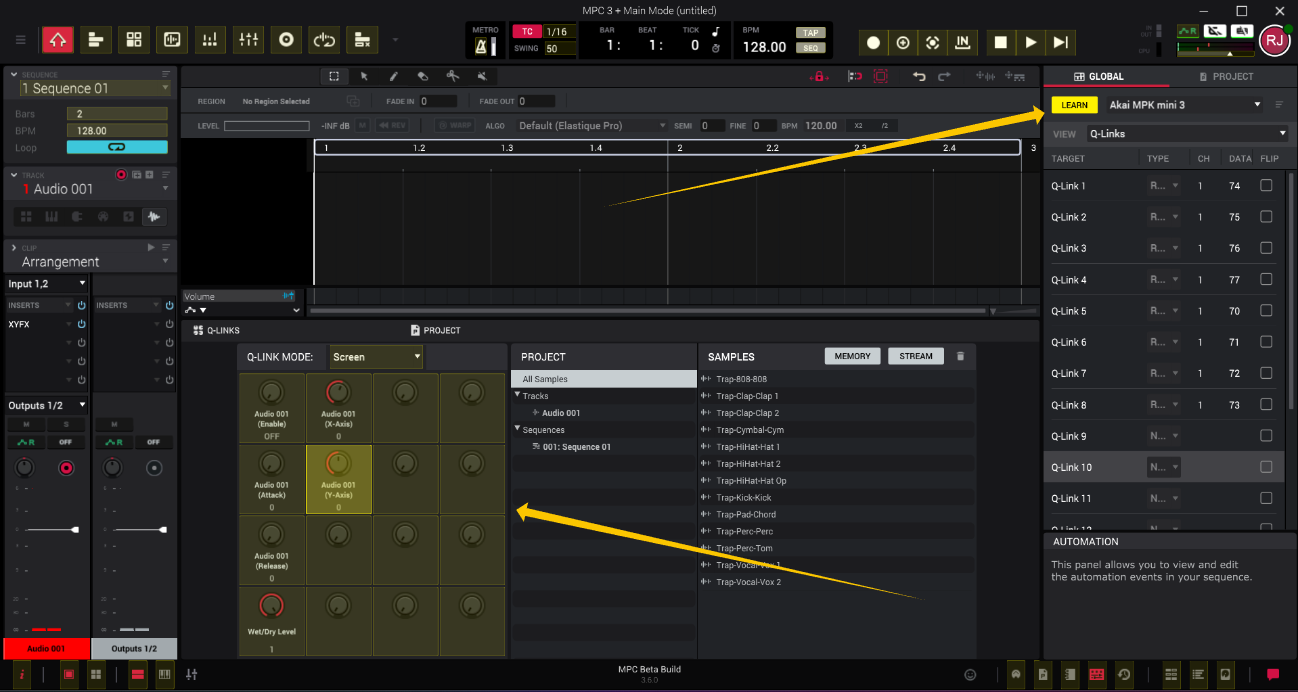Switch to the Global tab
Viewport: 1298px width, 692px height.
(x=1106, y=76)
